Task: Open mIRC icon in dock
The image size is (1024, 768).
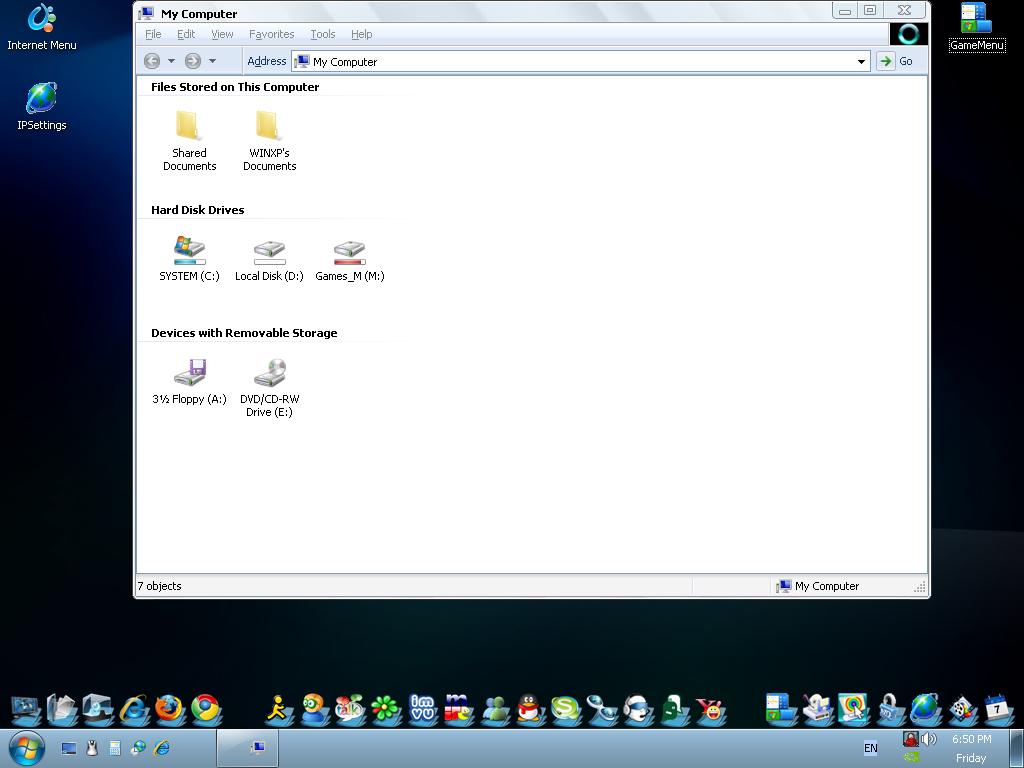Action: click(458, 709)
